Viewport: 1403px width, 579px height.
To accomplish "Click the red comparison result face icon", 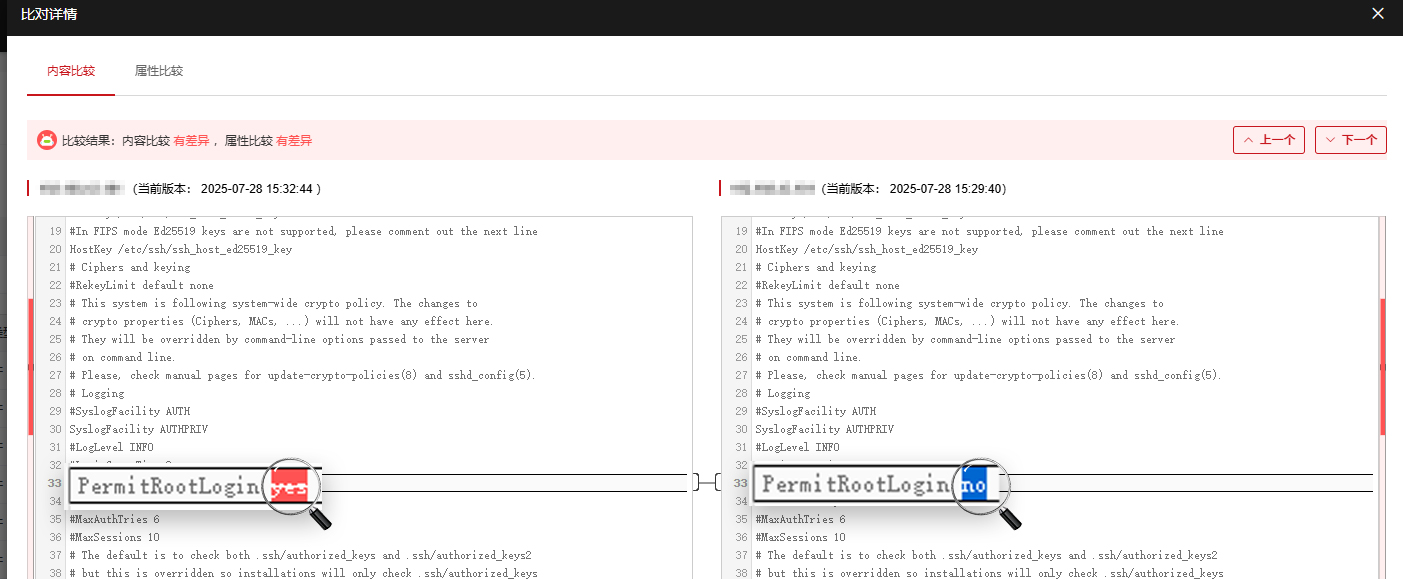I will point(47,141).
